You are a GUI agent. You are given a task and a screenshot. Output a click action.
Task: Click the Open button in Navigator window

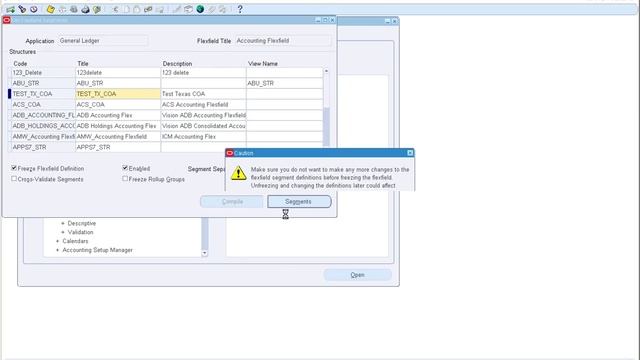coord(358,275)
